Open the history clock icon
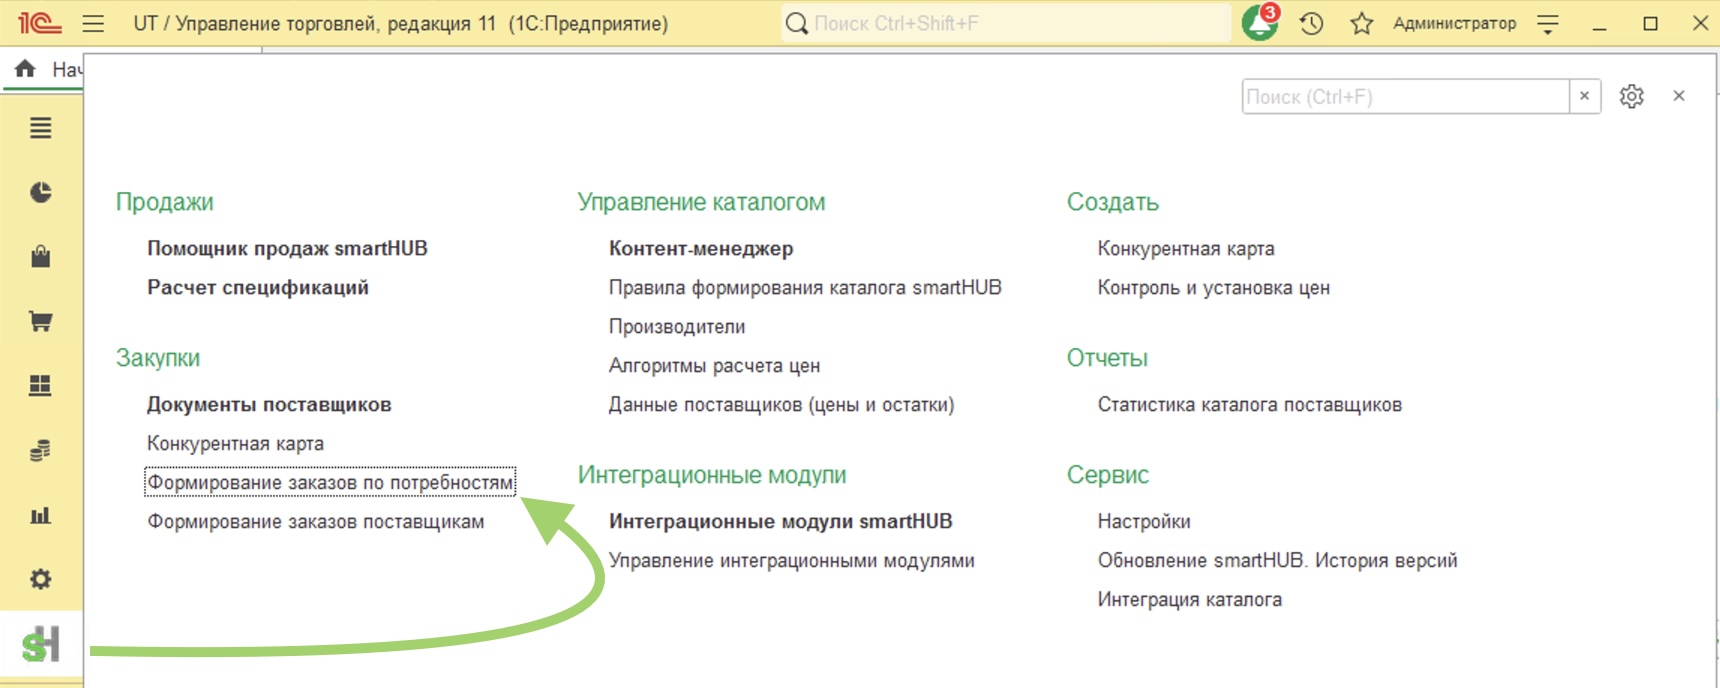The height and width of the screenshot is (688, 1720). 1311,23
